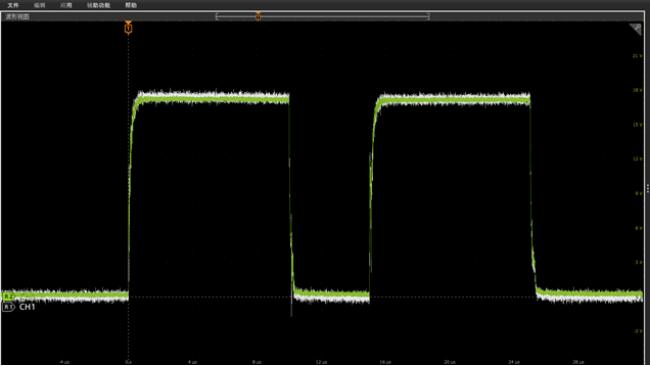Screen dimensions: 650x366
Task: Click the orange trigger marker in overview bar
Action: click(258, 16)
